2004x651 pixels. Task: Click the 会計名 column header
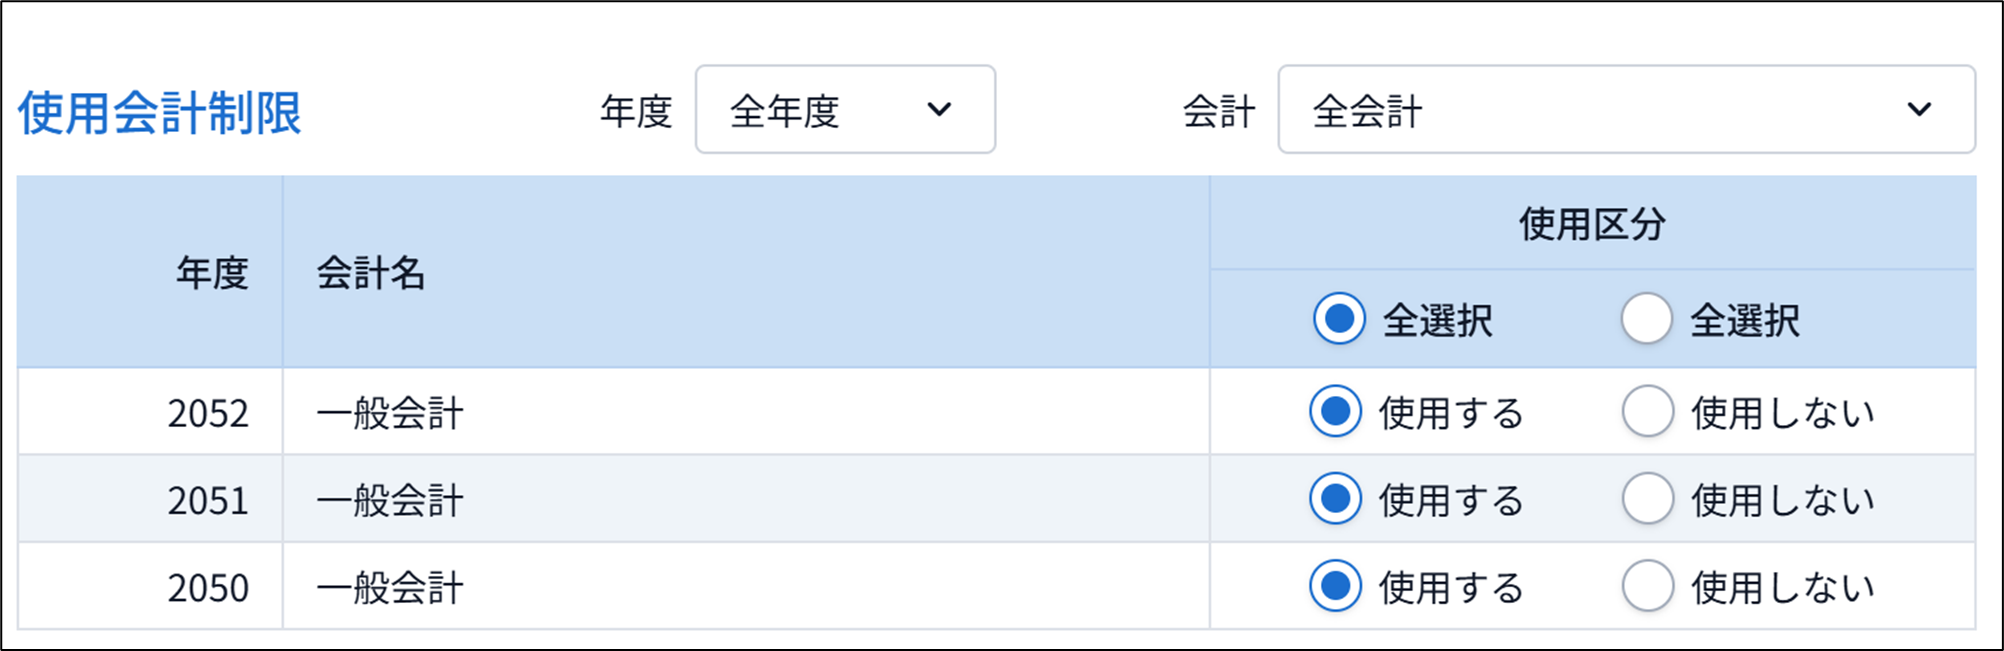point(371,272)
